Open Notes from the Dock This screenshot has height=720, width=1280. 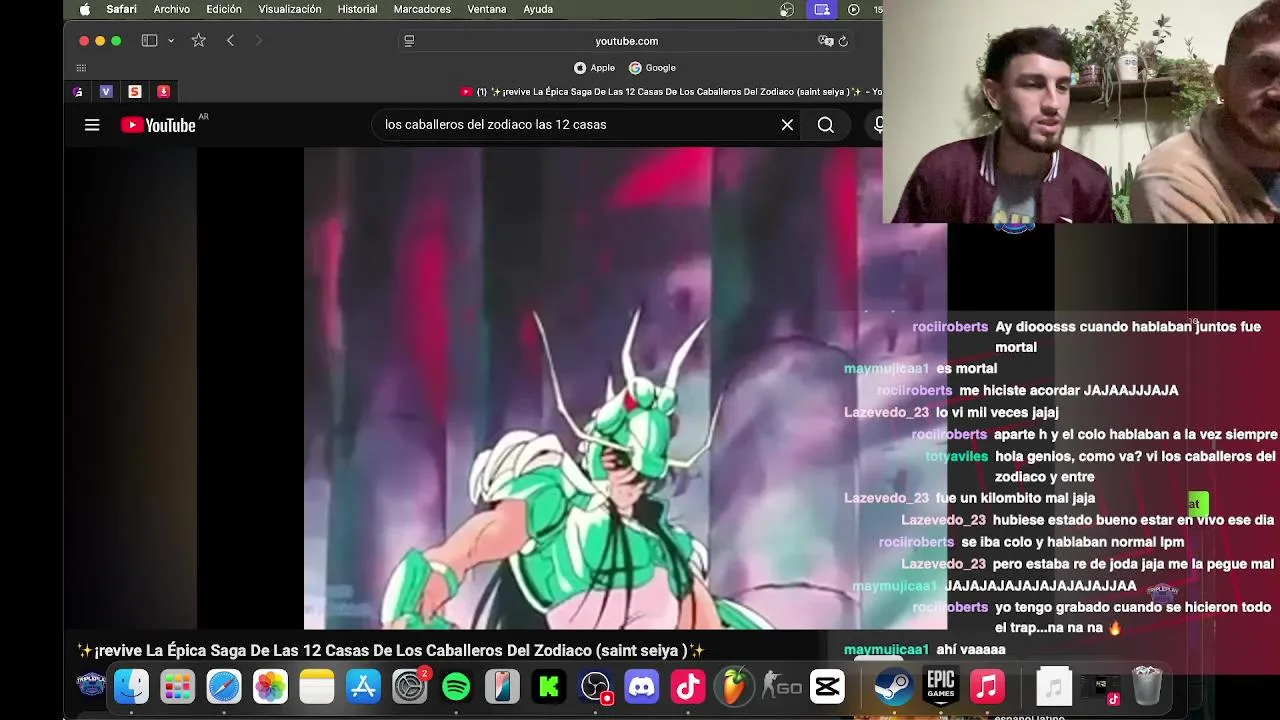[x=317, y=686]
